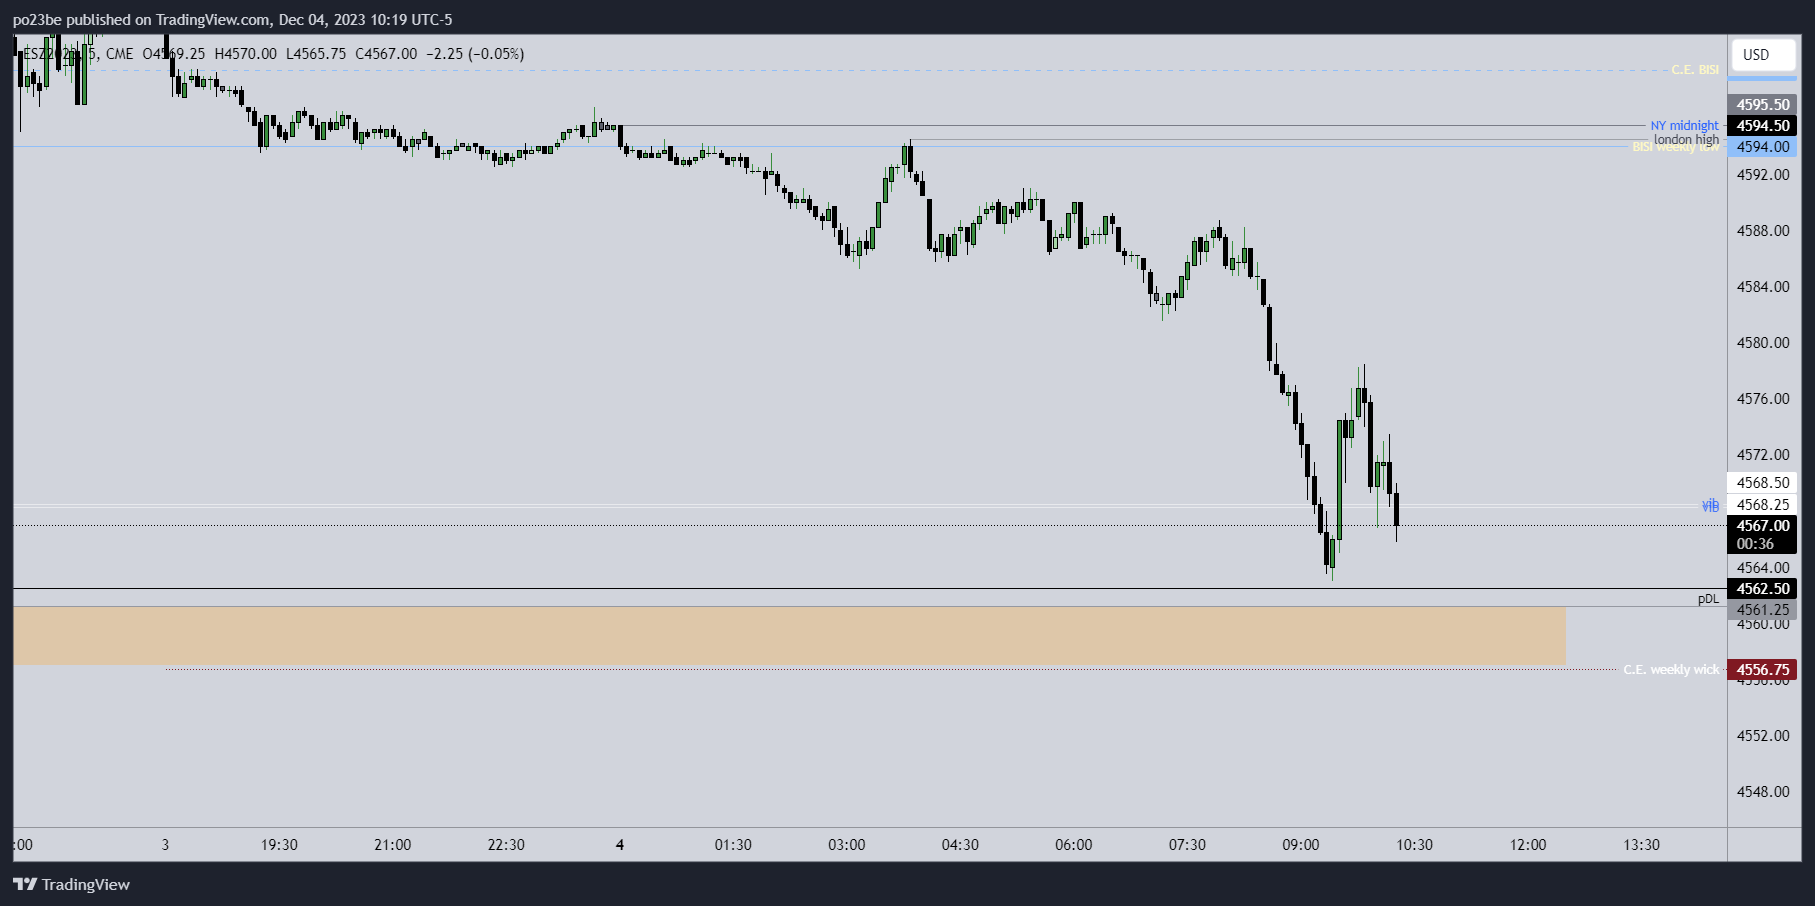Select the NY midnight line label
The height and width of the screenshot is (906, 1815).
[x=1684, y=126]
